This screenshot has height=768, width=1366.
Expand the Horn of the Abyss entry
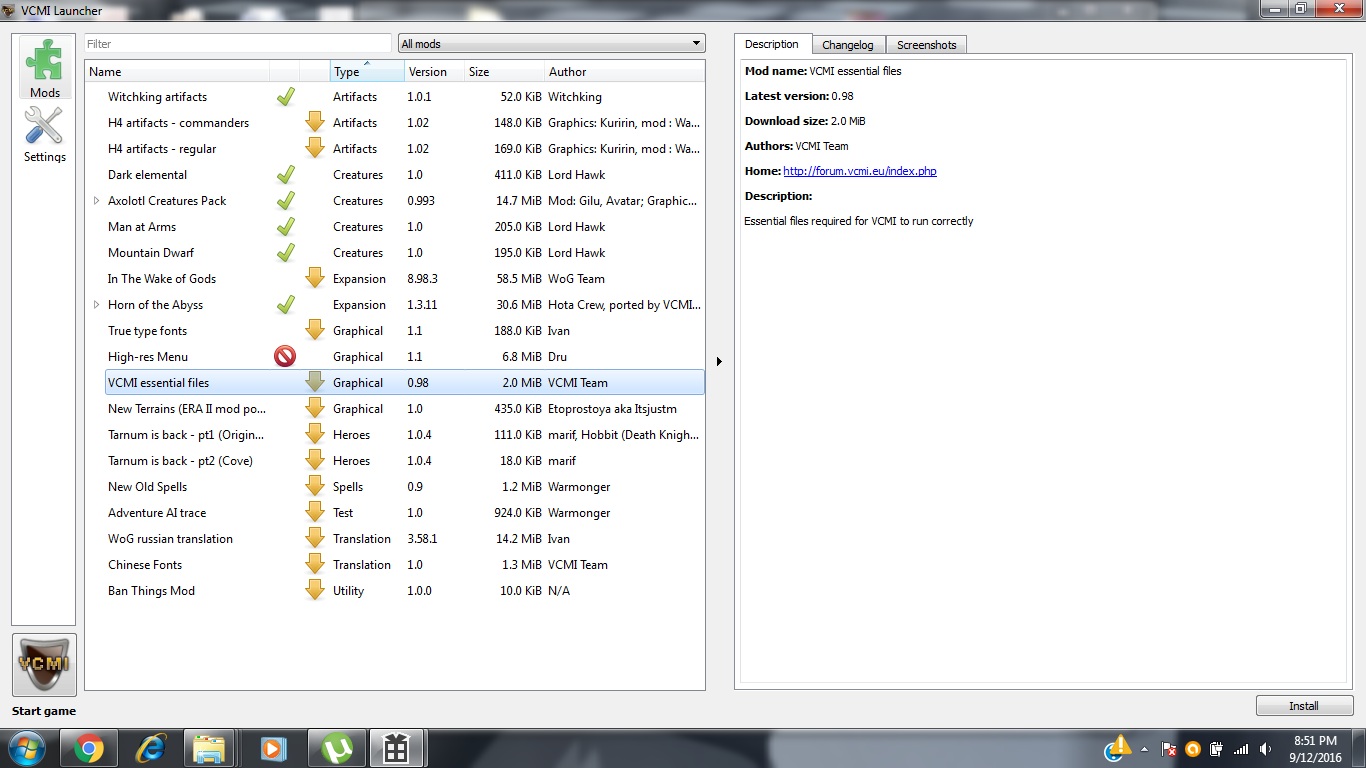pos(97,305)
